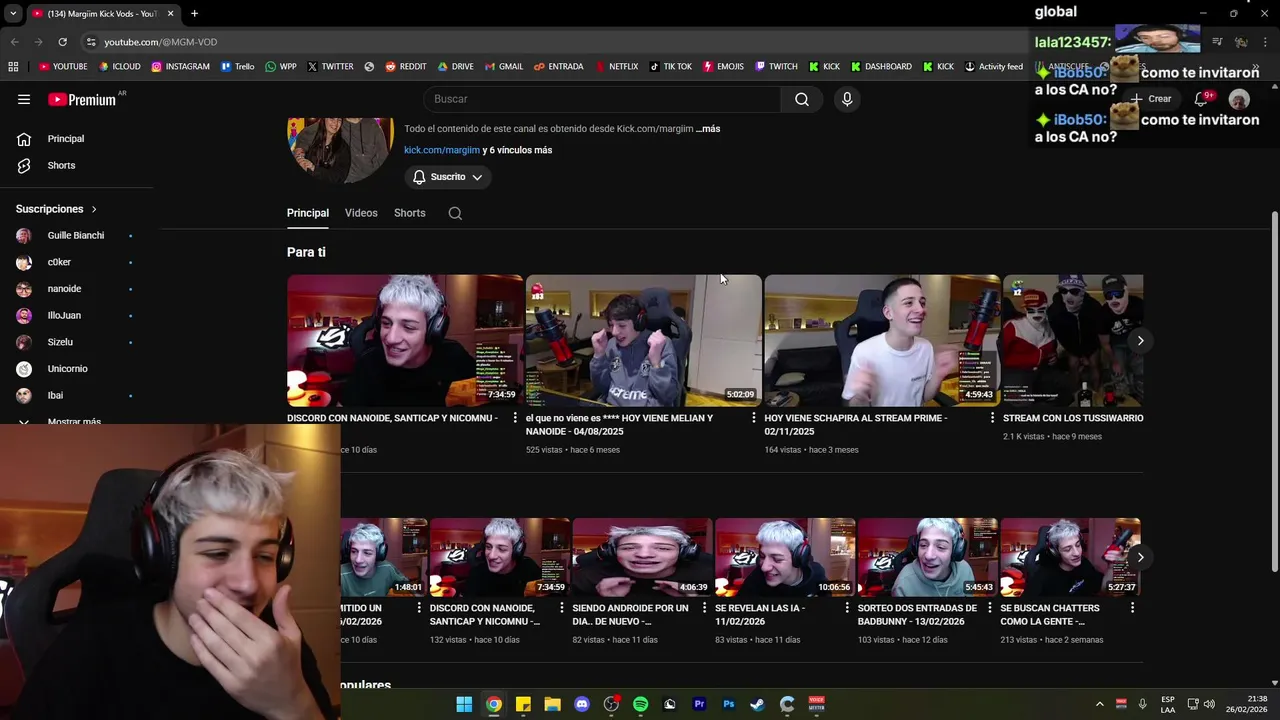Open the TIK TOK bookmark
This screenshot has width=1280, height=720.
pyautogui.click(x=670, y=67)
